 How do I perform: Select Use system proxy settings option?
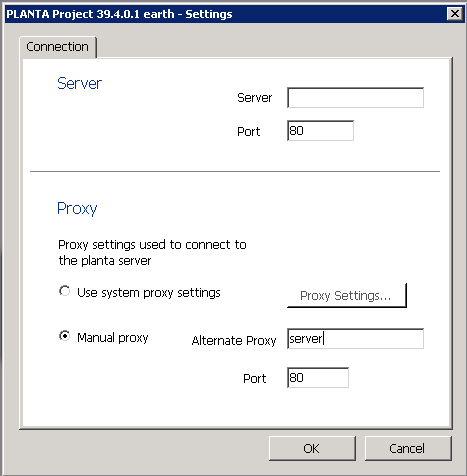(64, 291)
